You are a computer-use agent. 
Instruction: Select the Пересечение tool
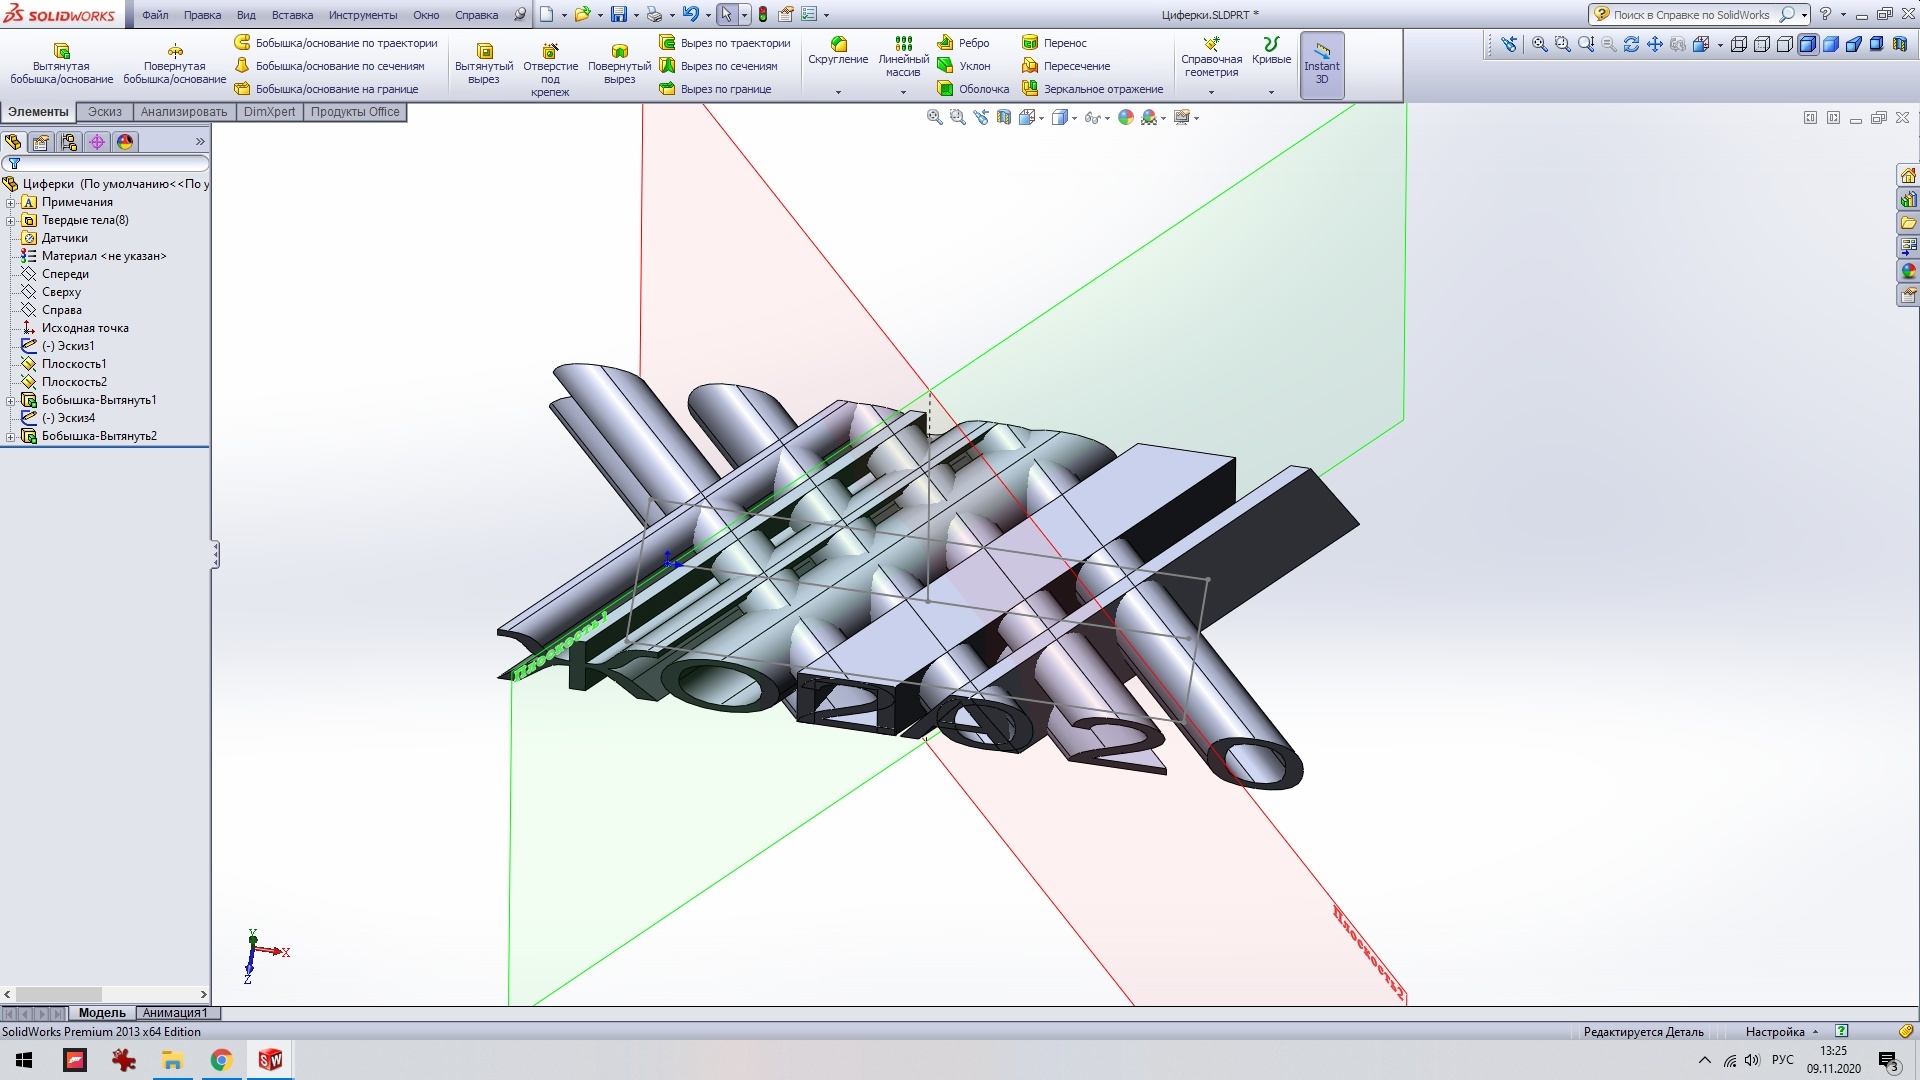click(x=1066, y=66)
